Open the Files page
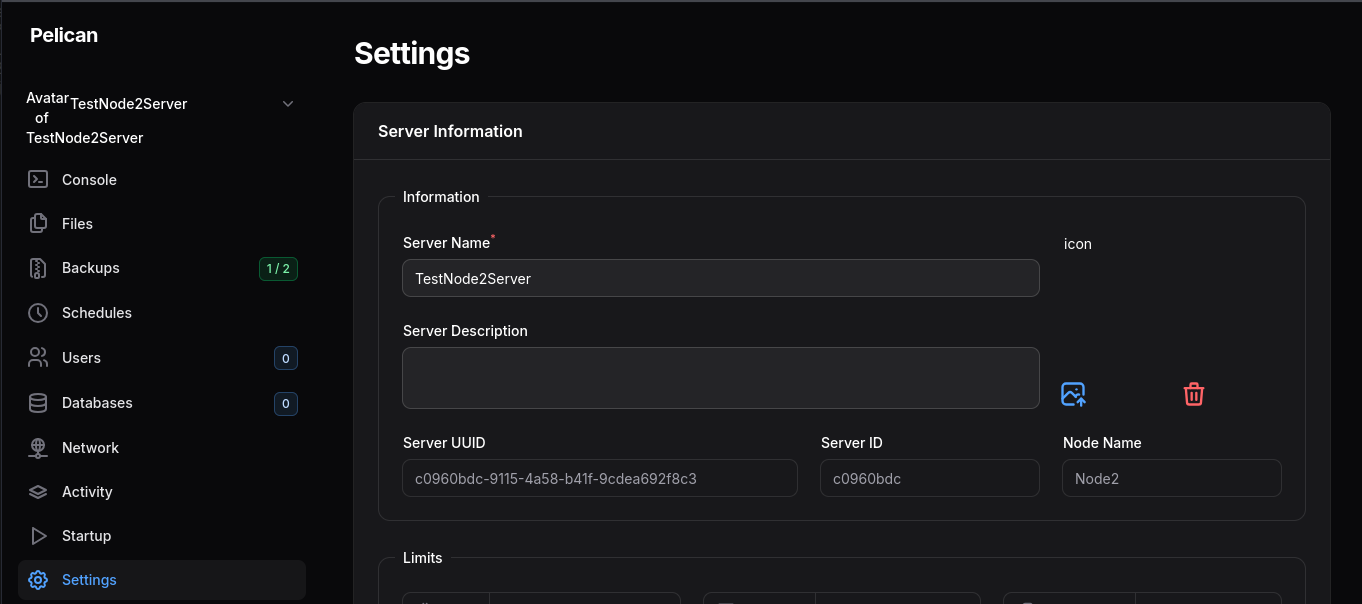 [162, 224]
